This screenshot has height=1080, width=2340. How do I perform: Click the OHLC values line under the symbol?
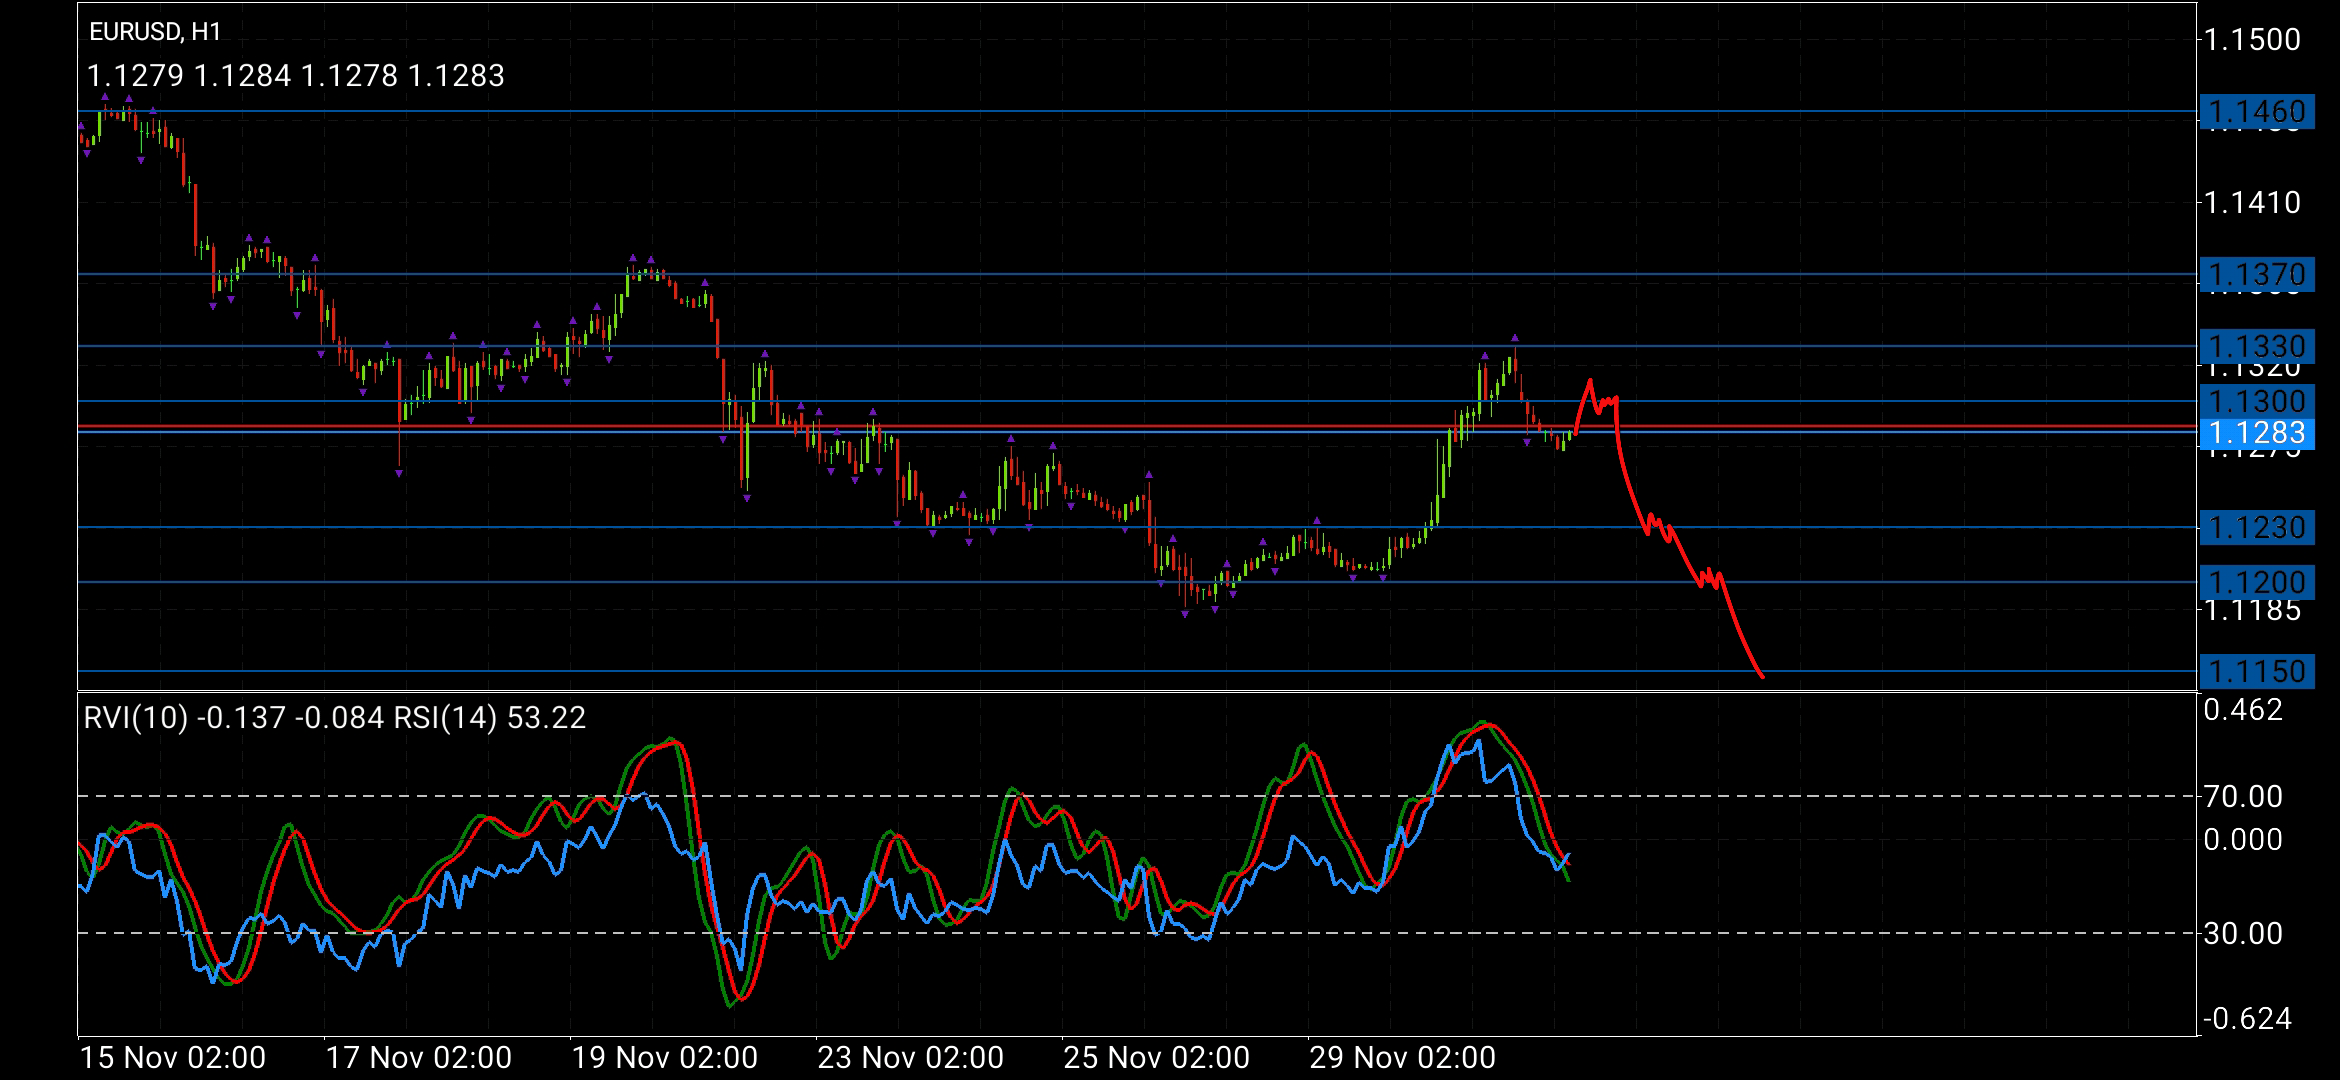point(296,76)
